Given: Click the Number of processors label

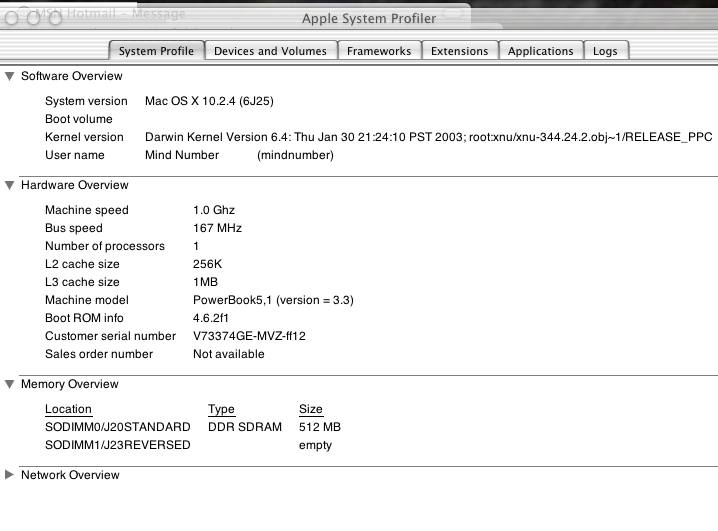Looking at the screenshot, I should 104,246.
